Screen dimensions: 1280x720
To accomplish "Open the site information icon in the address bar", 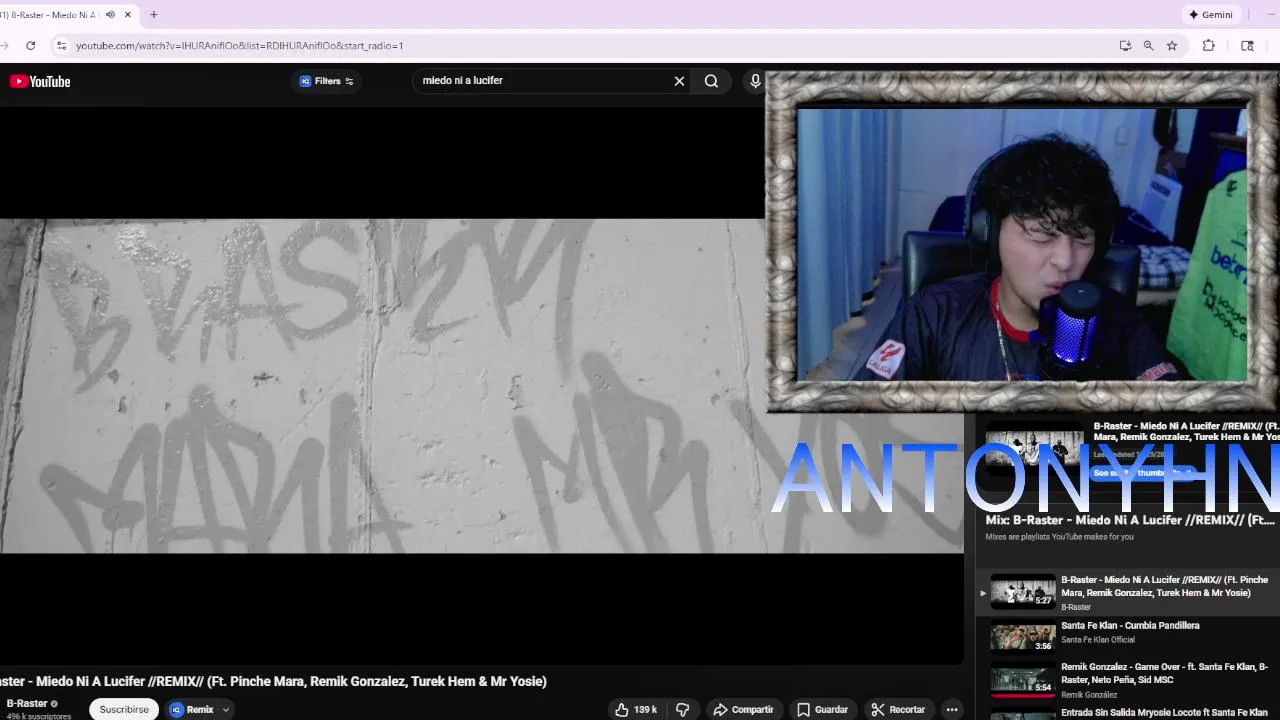I will (61, 45).
